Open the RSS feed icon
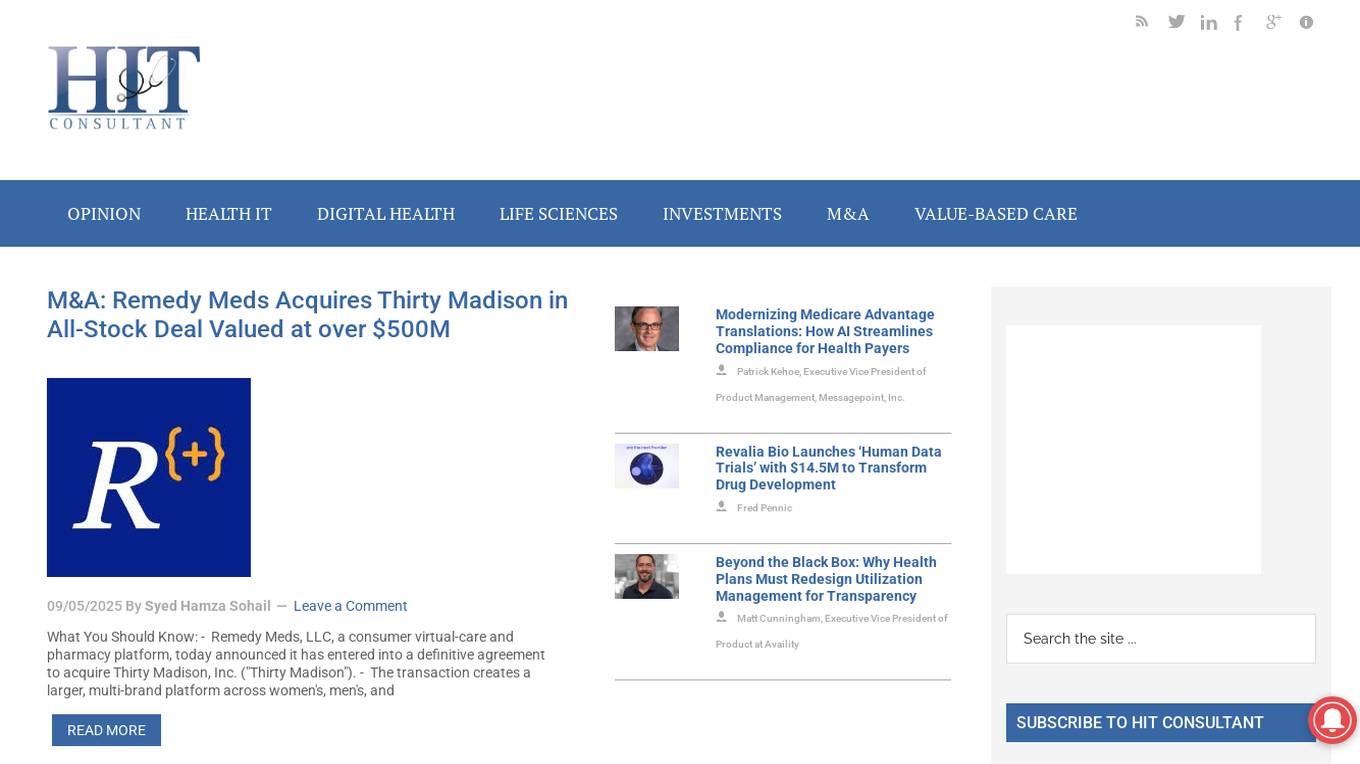The height and width of the screenshot is (764, 1360). pos(1142,21)
